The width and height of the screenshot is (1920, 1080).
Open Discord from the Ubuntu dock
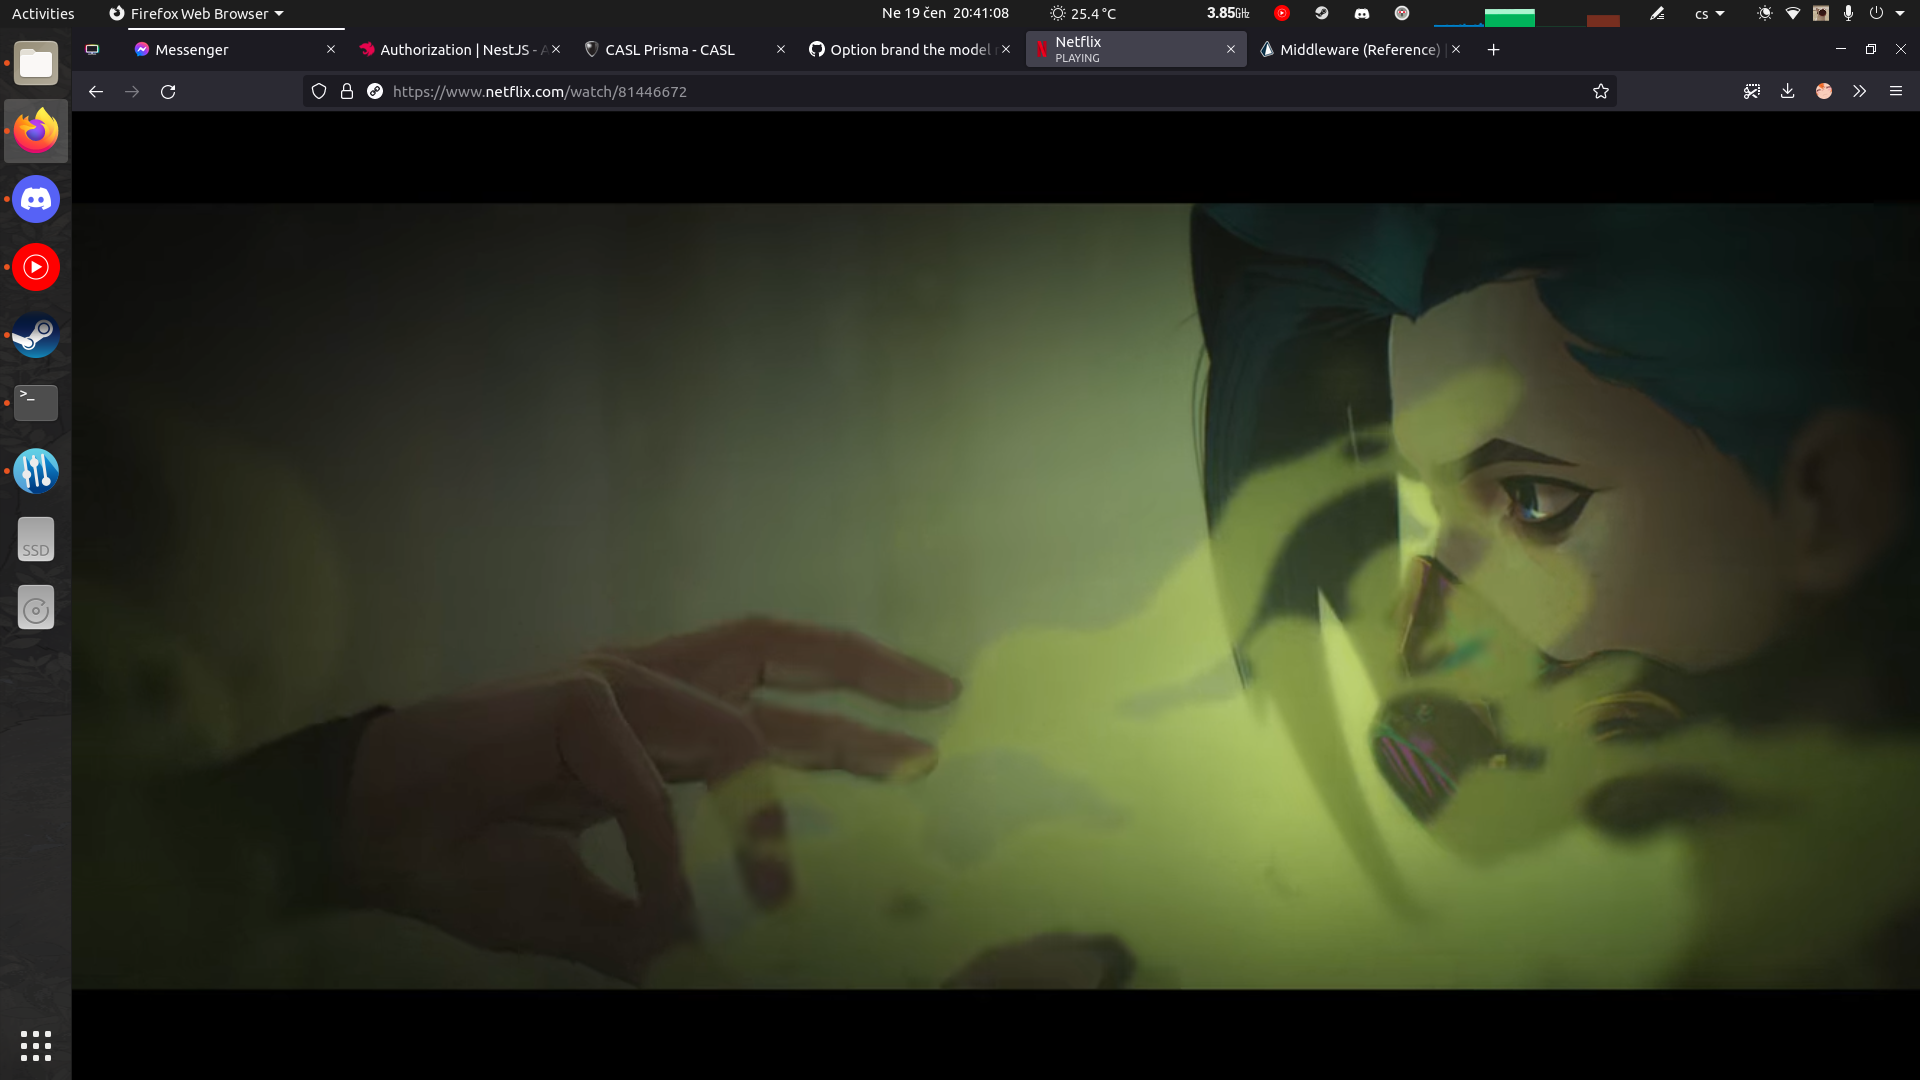point(36,199)
